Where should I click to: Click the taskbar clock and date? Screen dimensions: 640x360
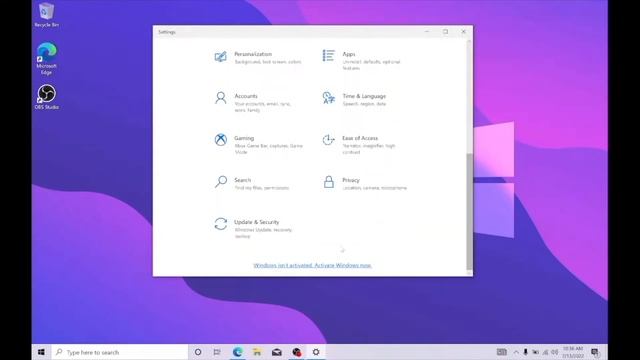point(573,352)
